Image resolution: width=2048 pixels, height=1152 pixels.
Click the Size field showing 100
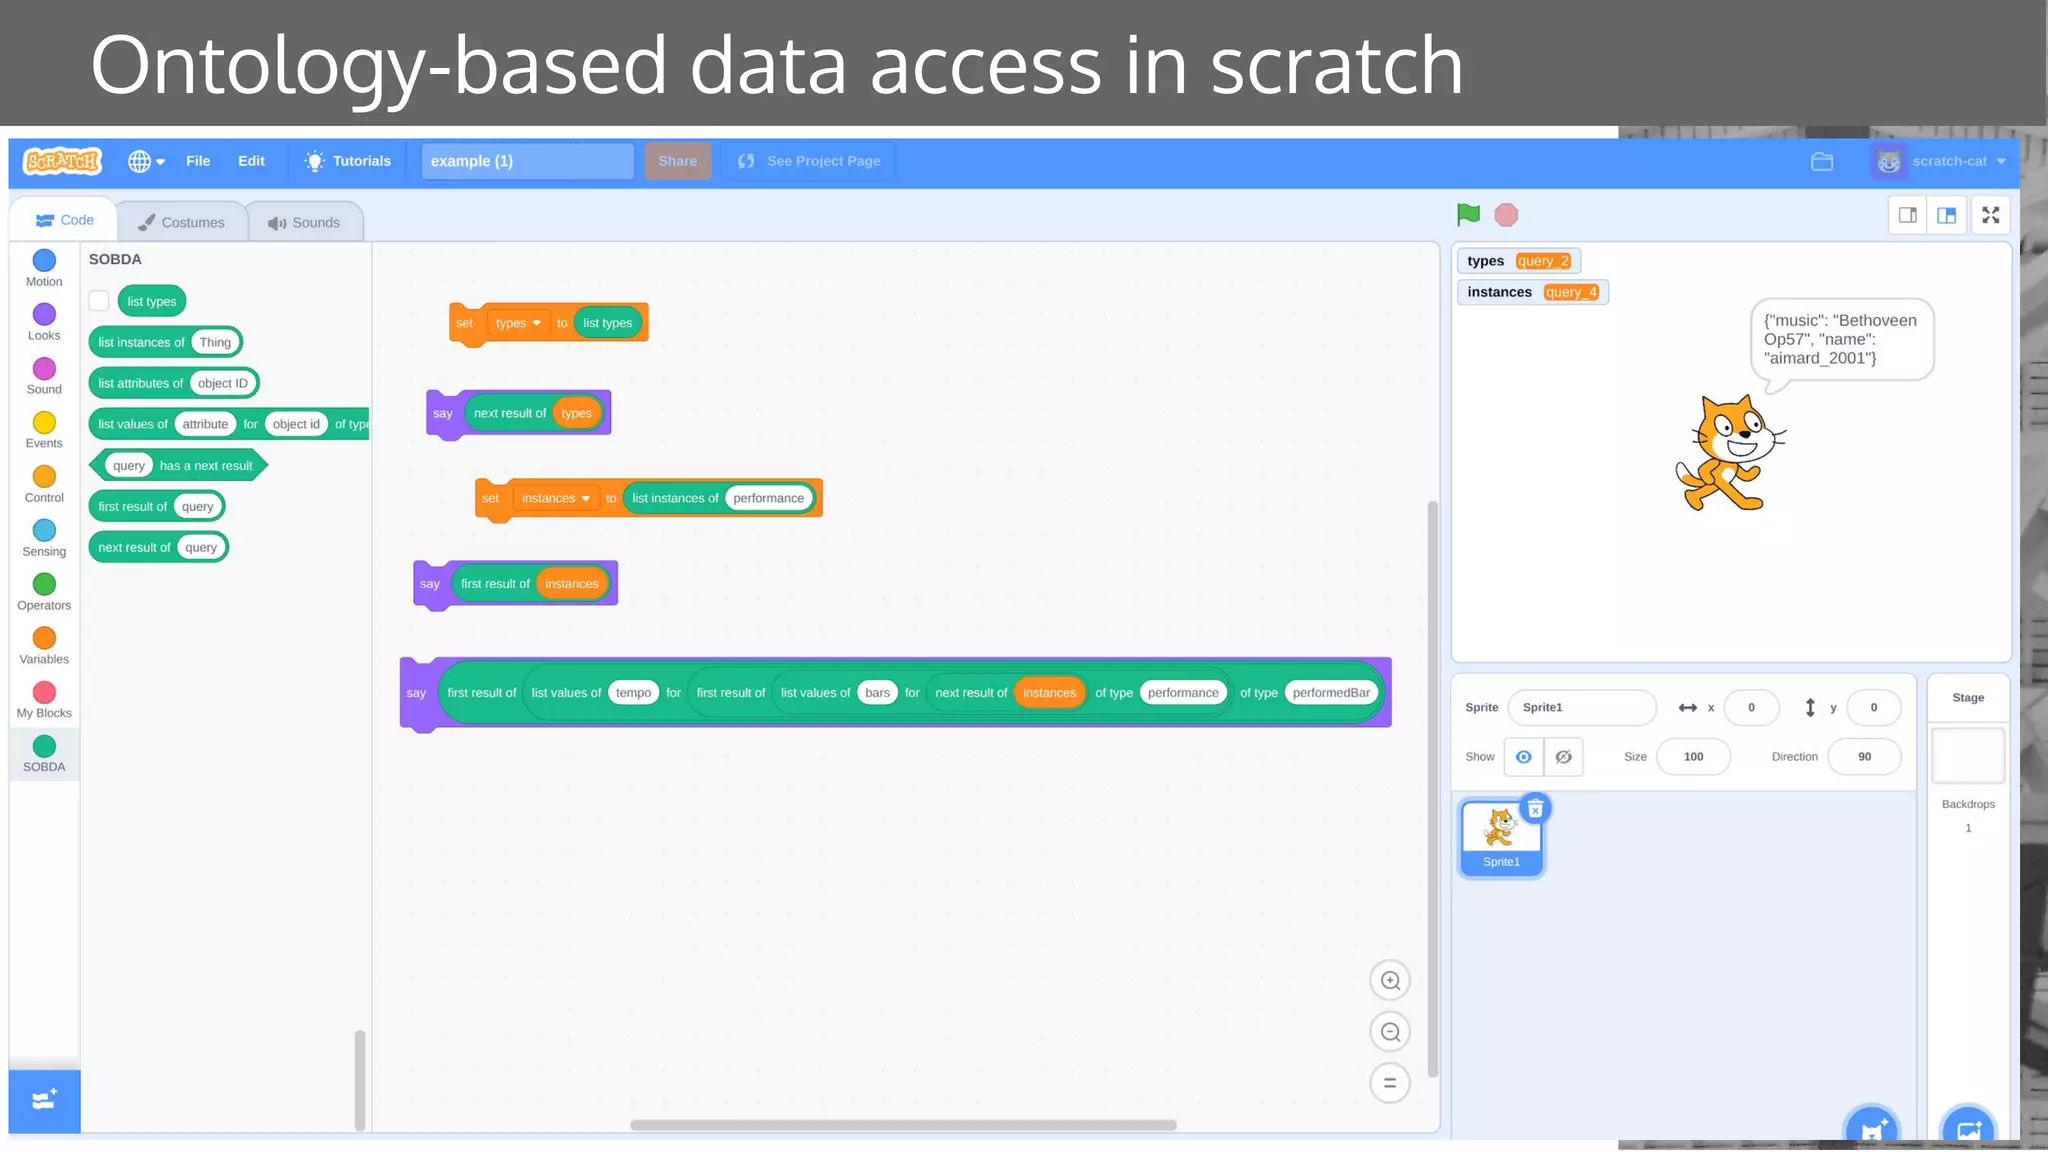pos(1693,757)
